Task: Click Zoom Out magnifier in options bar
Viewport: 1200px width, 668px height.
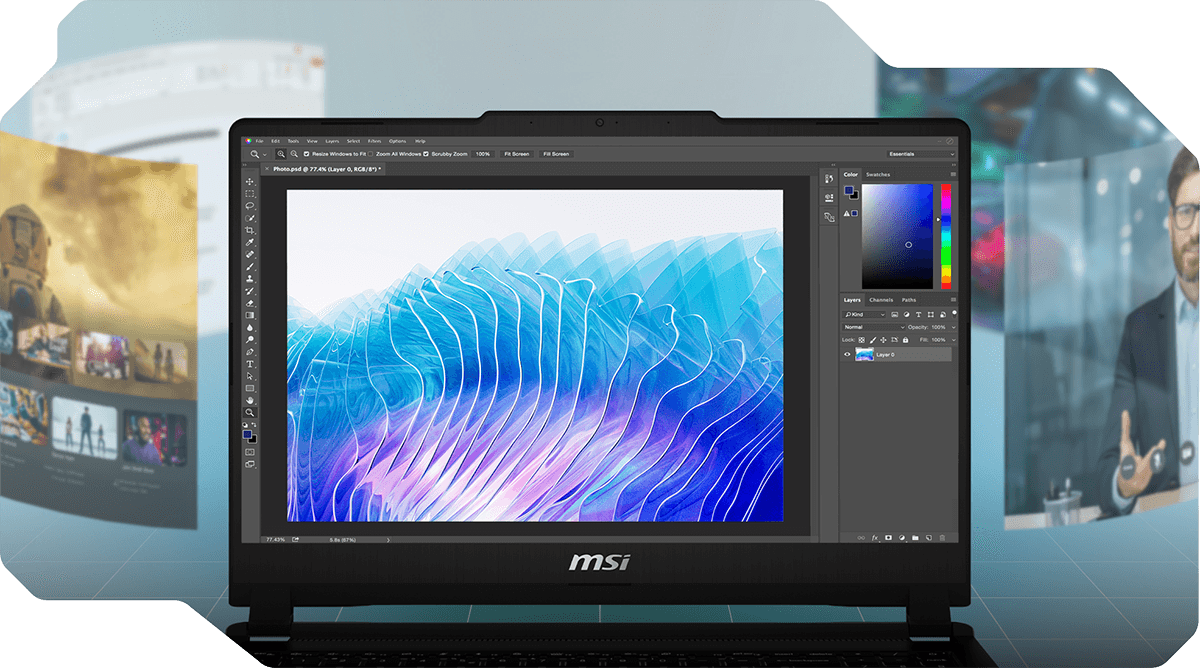Action: tap(294, 154)
